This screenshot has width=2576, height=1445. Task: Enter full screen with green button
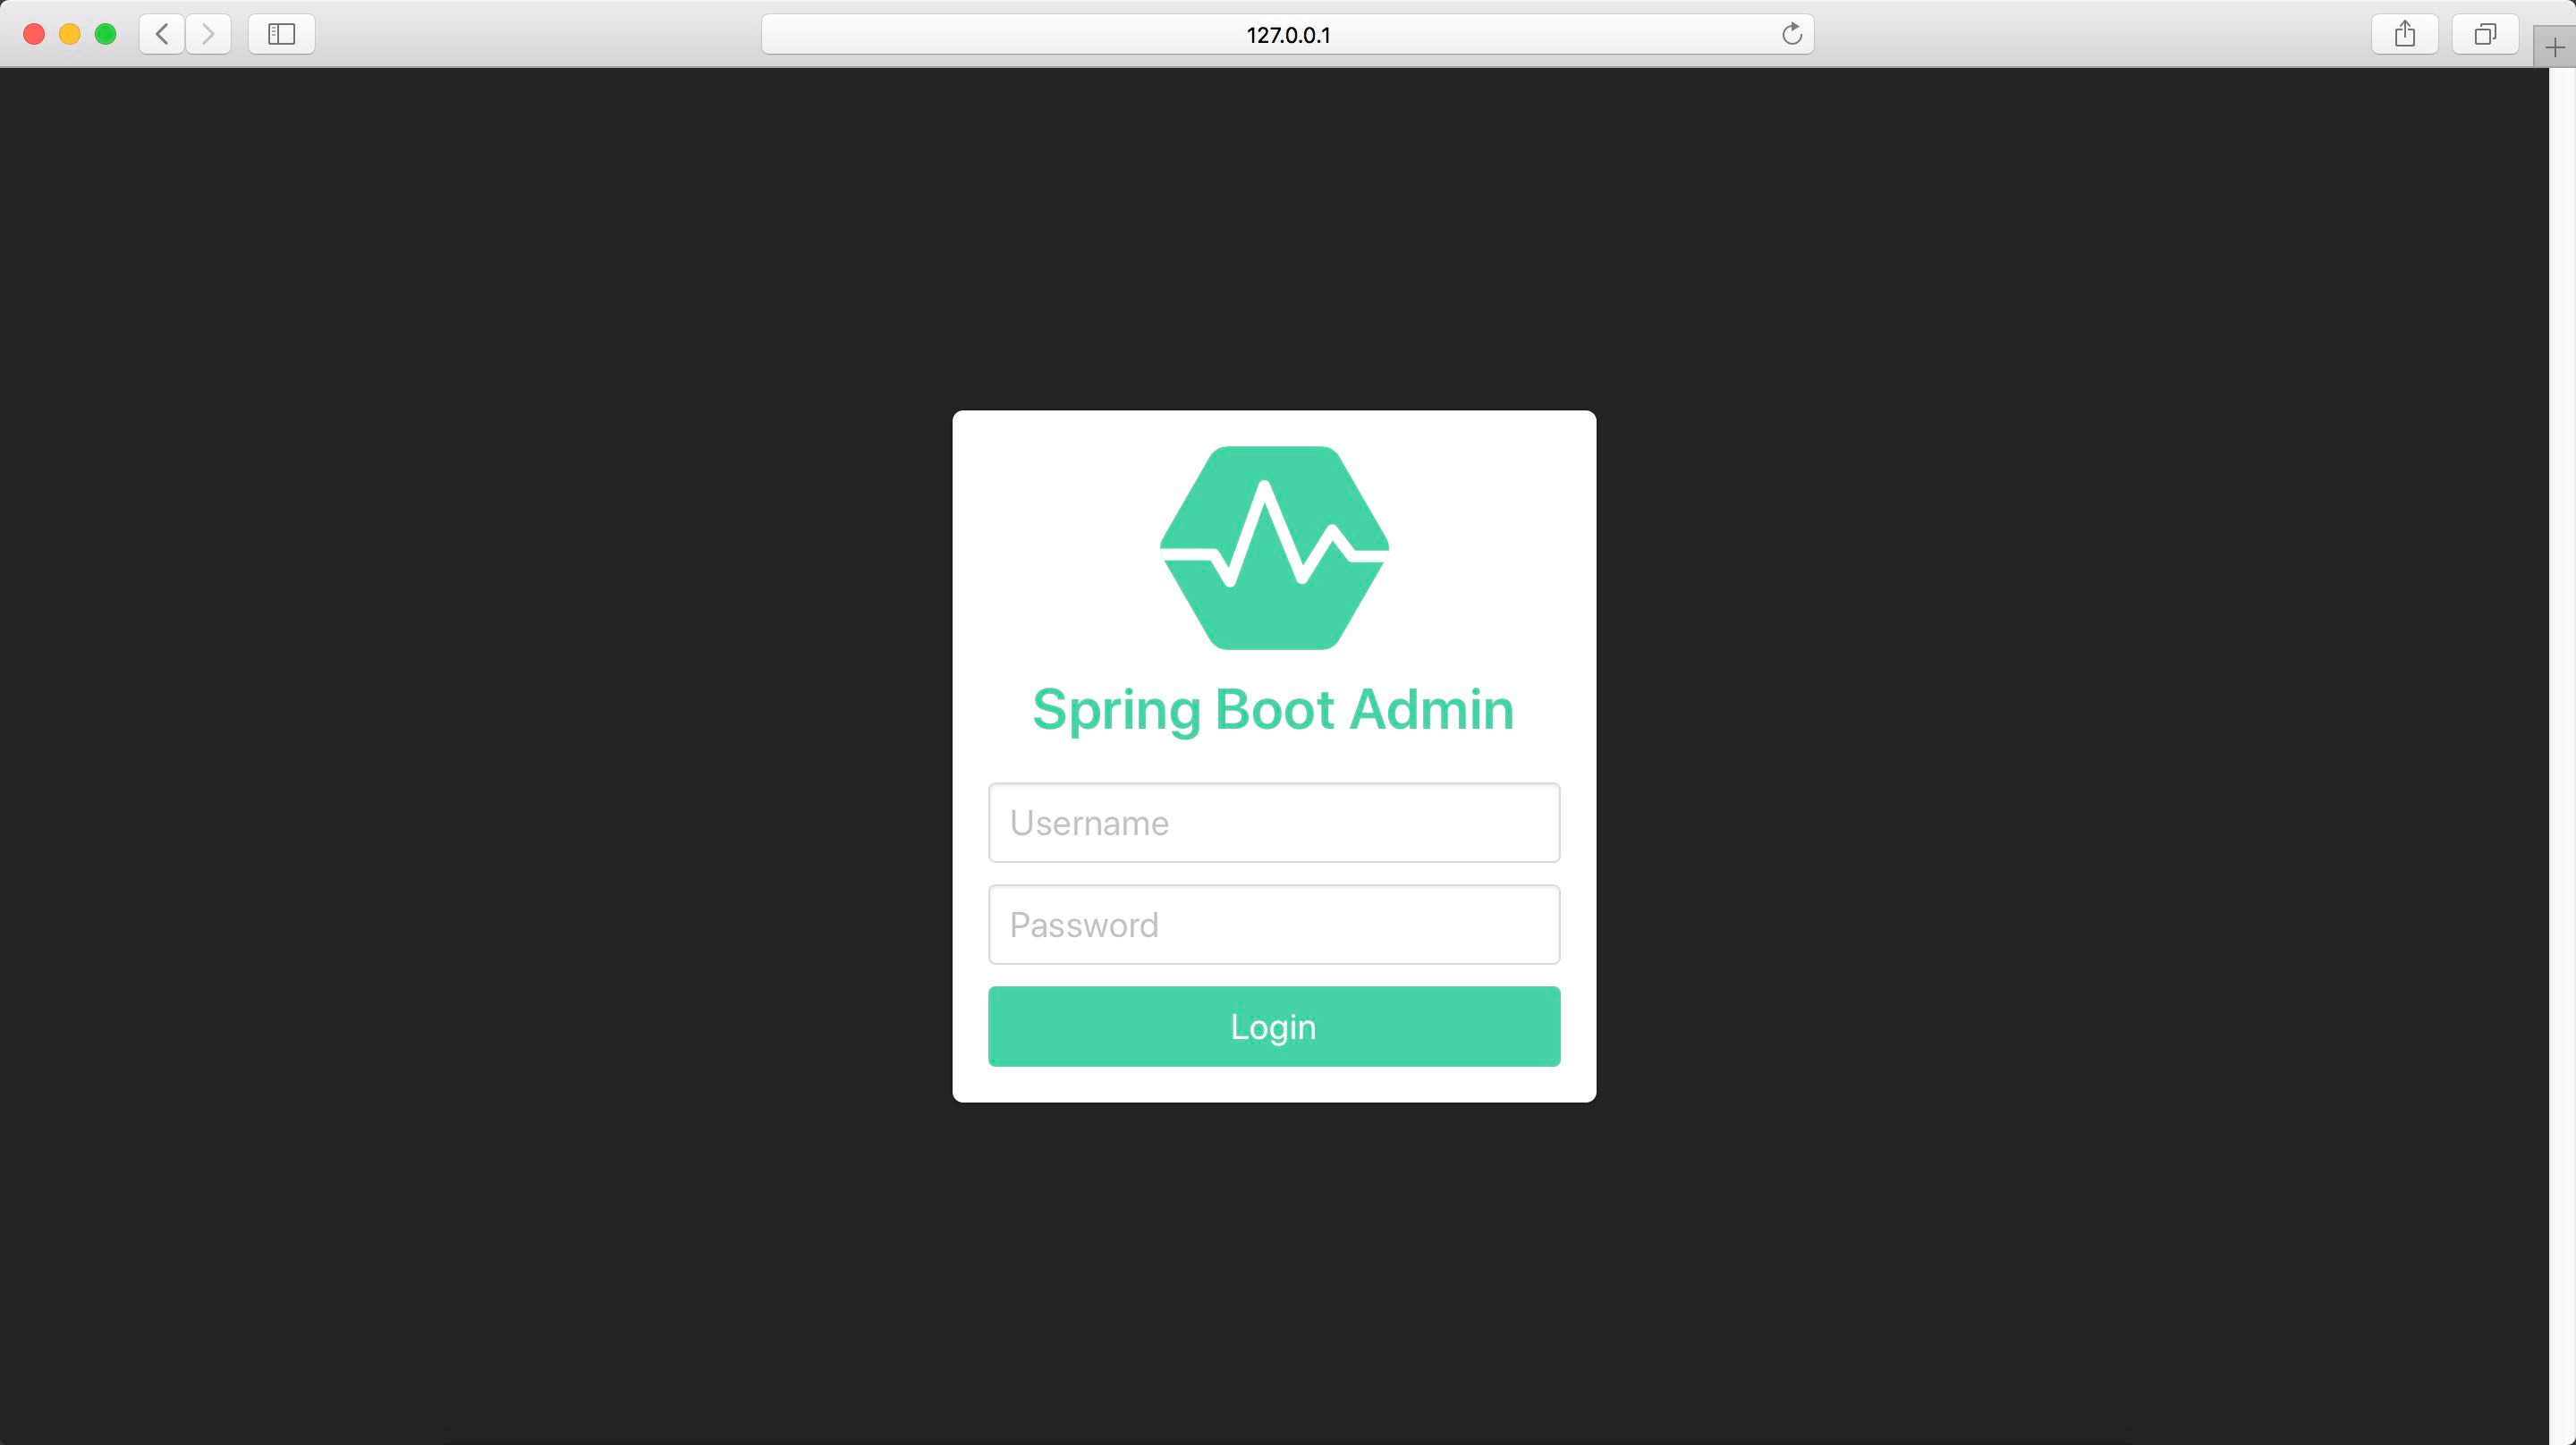point(106,34)
